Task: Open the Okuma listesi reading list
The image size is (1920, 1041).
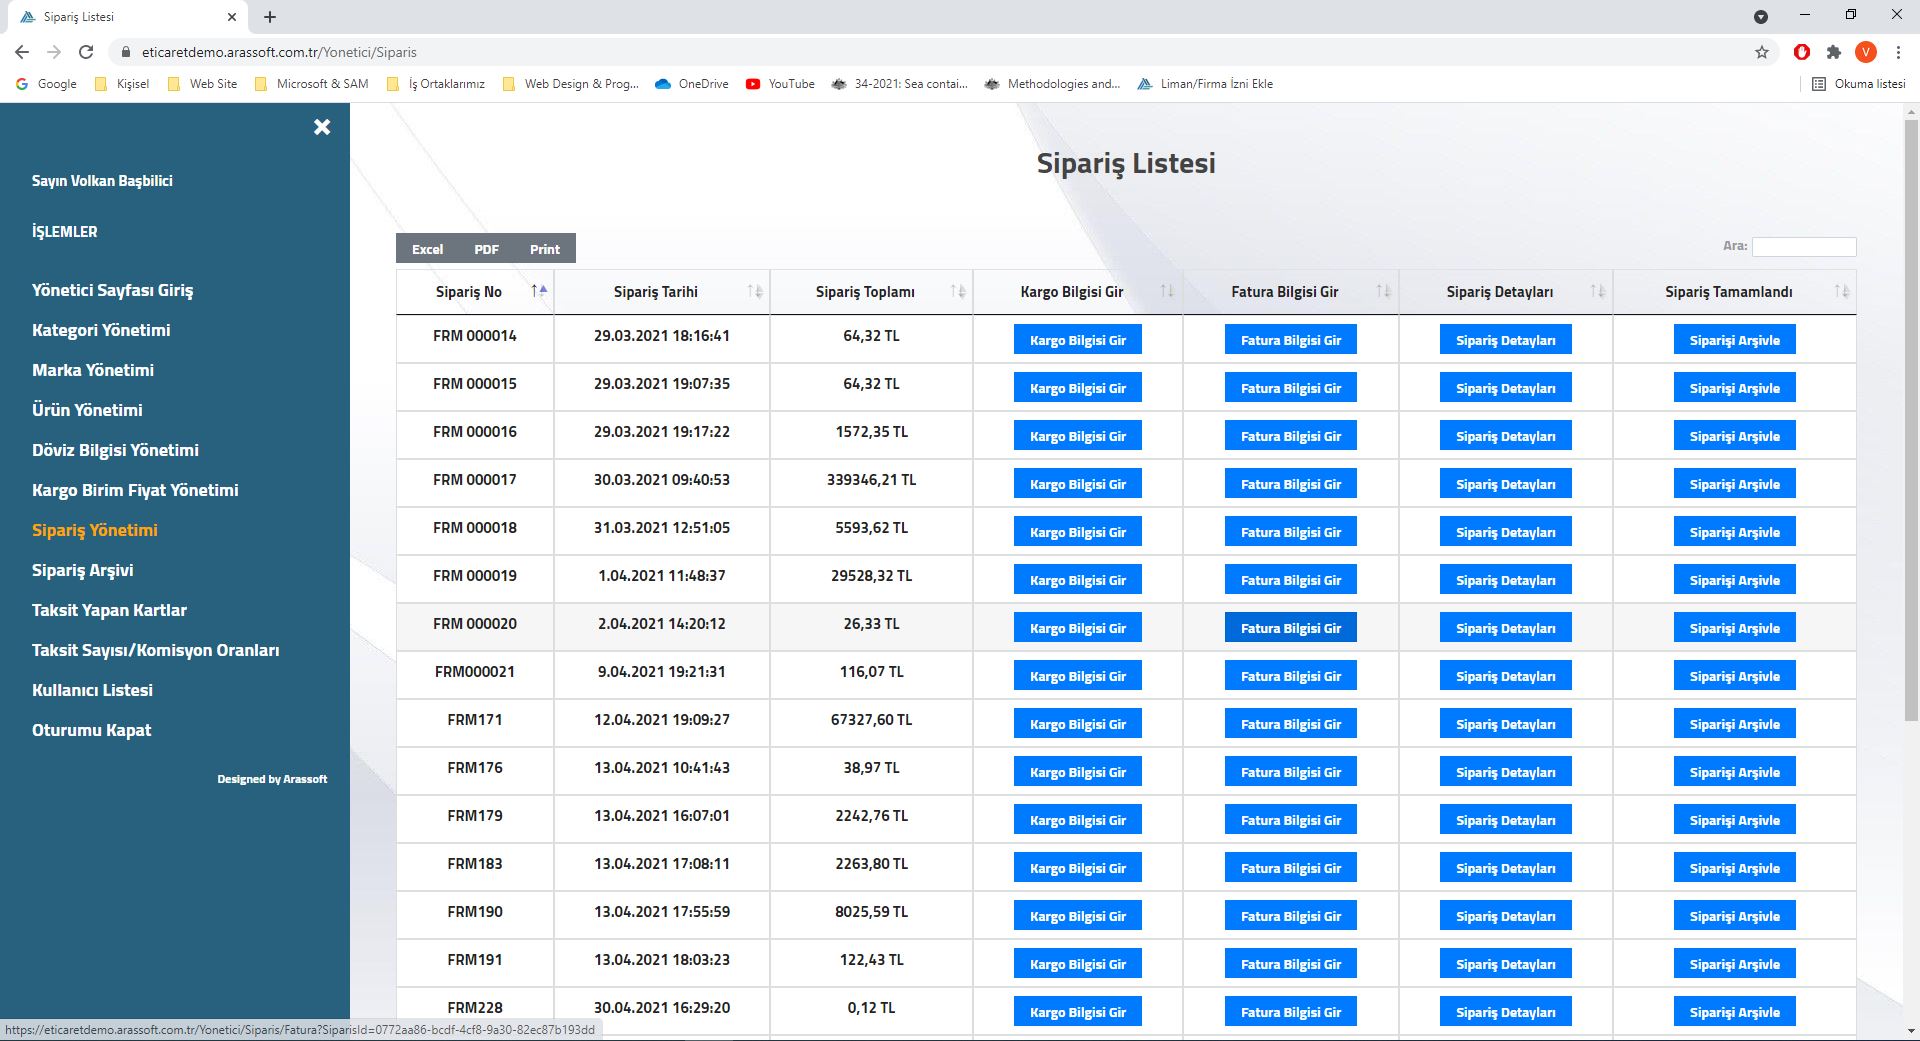Action: coord(1859,84)
